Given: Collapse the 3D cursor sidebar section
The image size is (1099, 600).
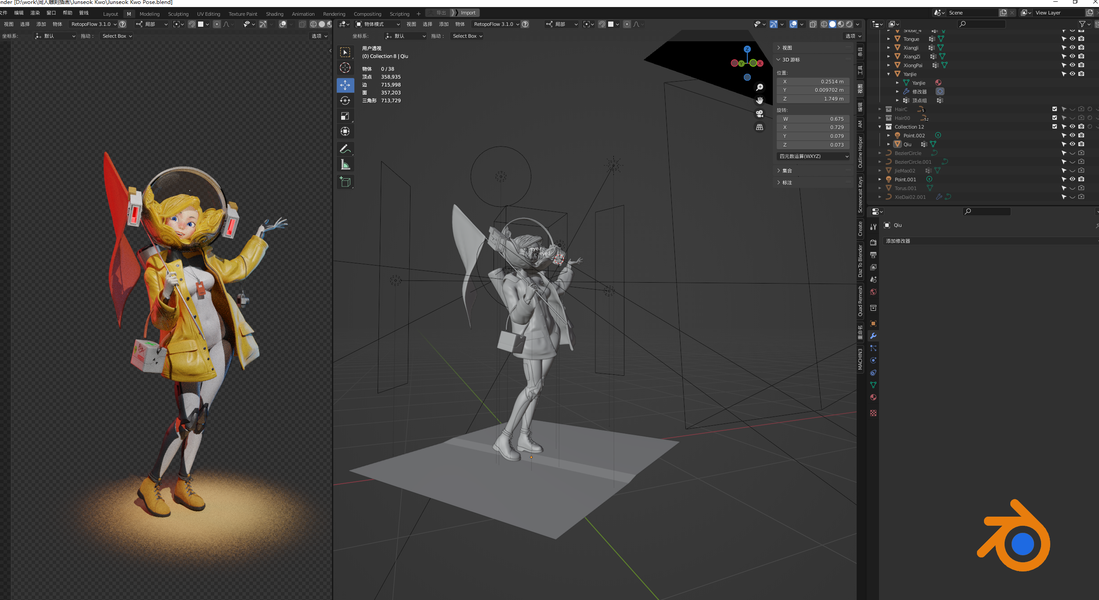Looking at the screenshot, I should pyautogui.click(x=778, y=60).
